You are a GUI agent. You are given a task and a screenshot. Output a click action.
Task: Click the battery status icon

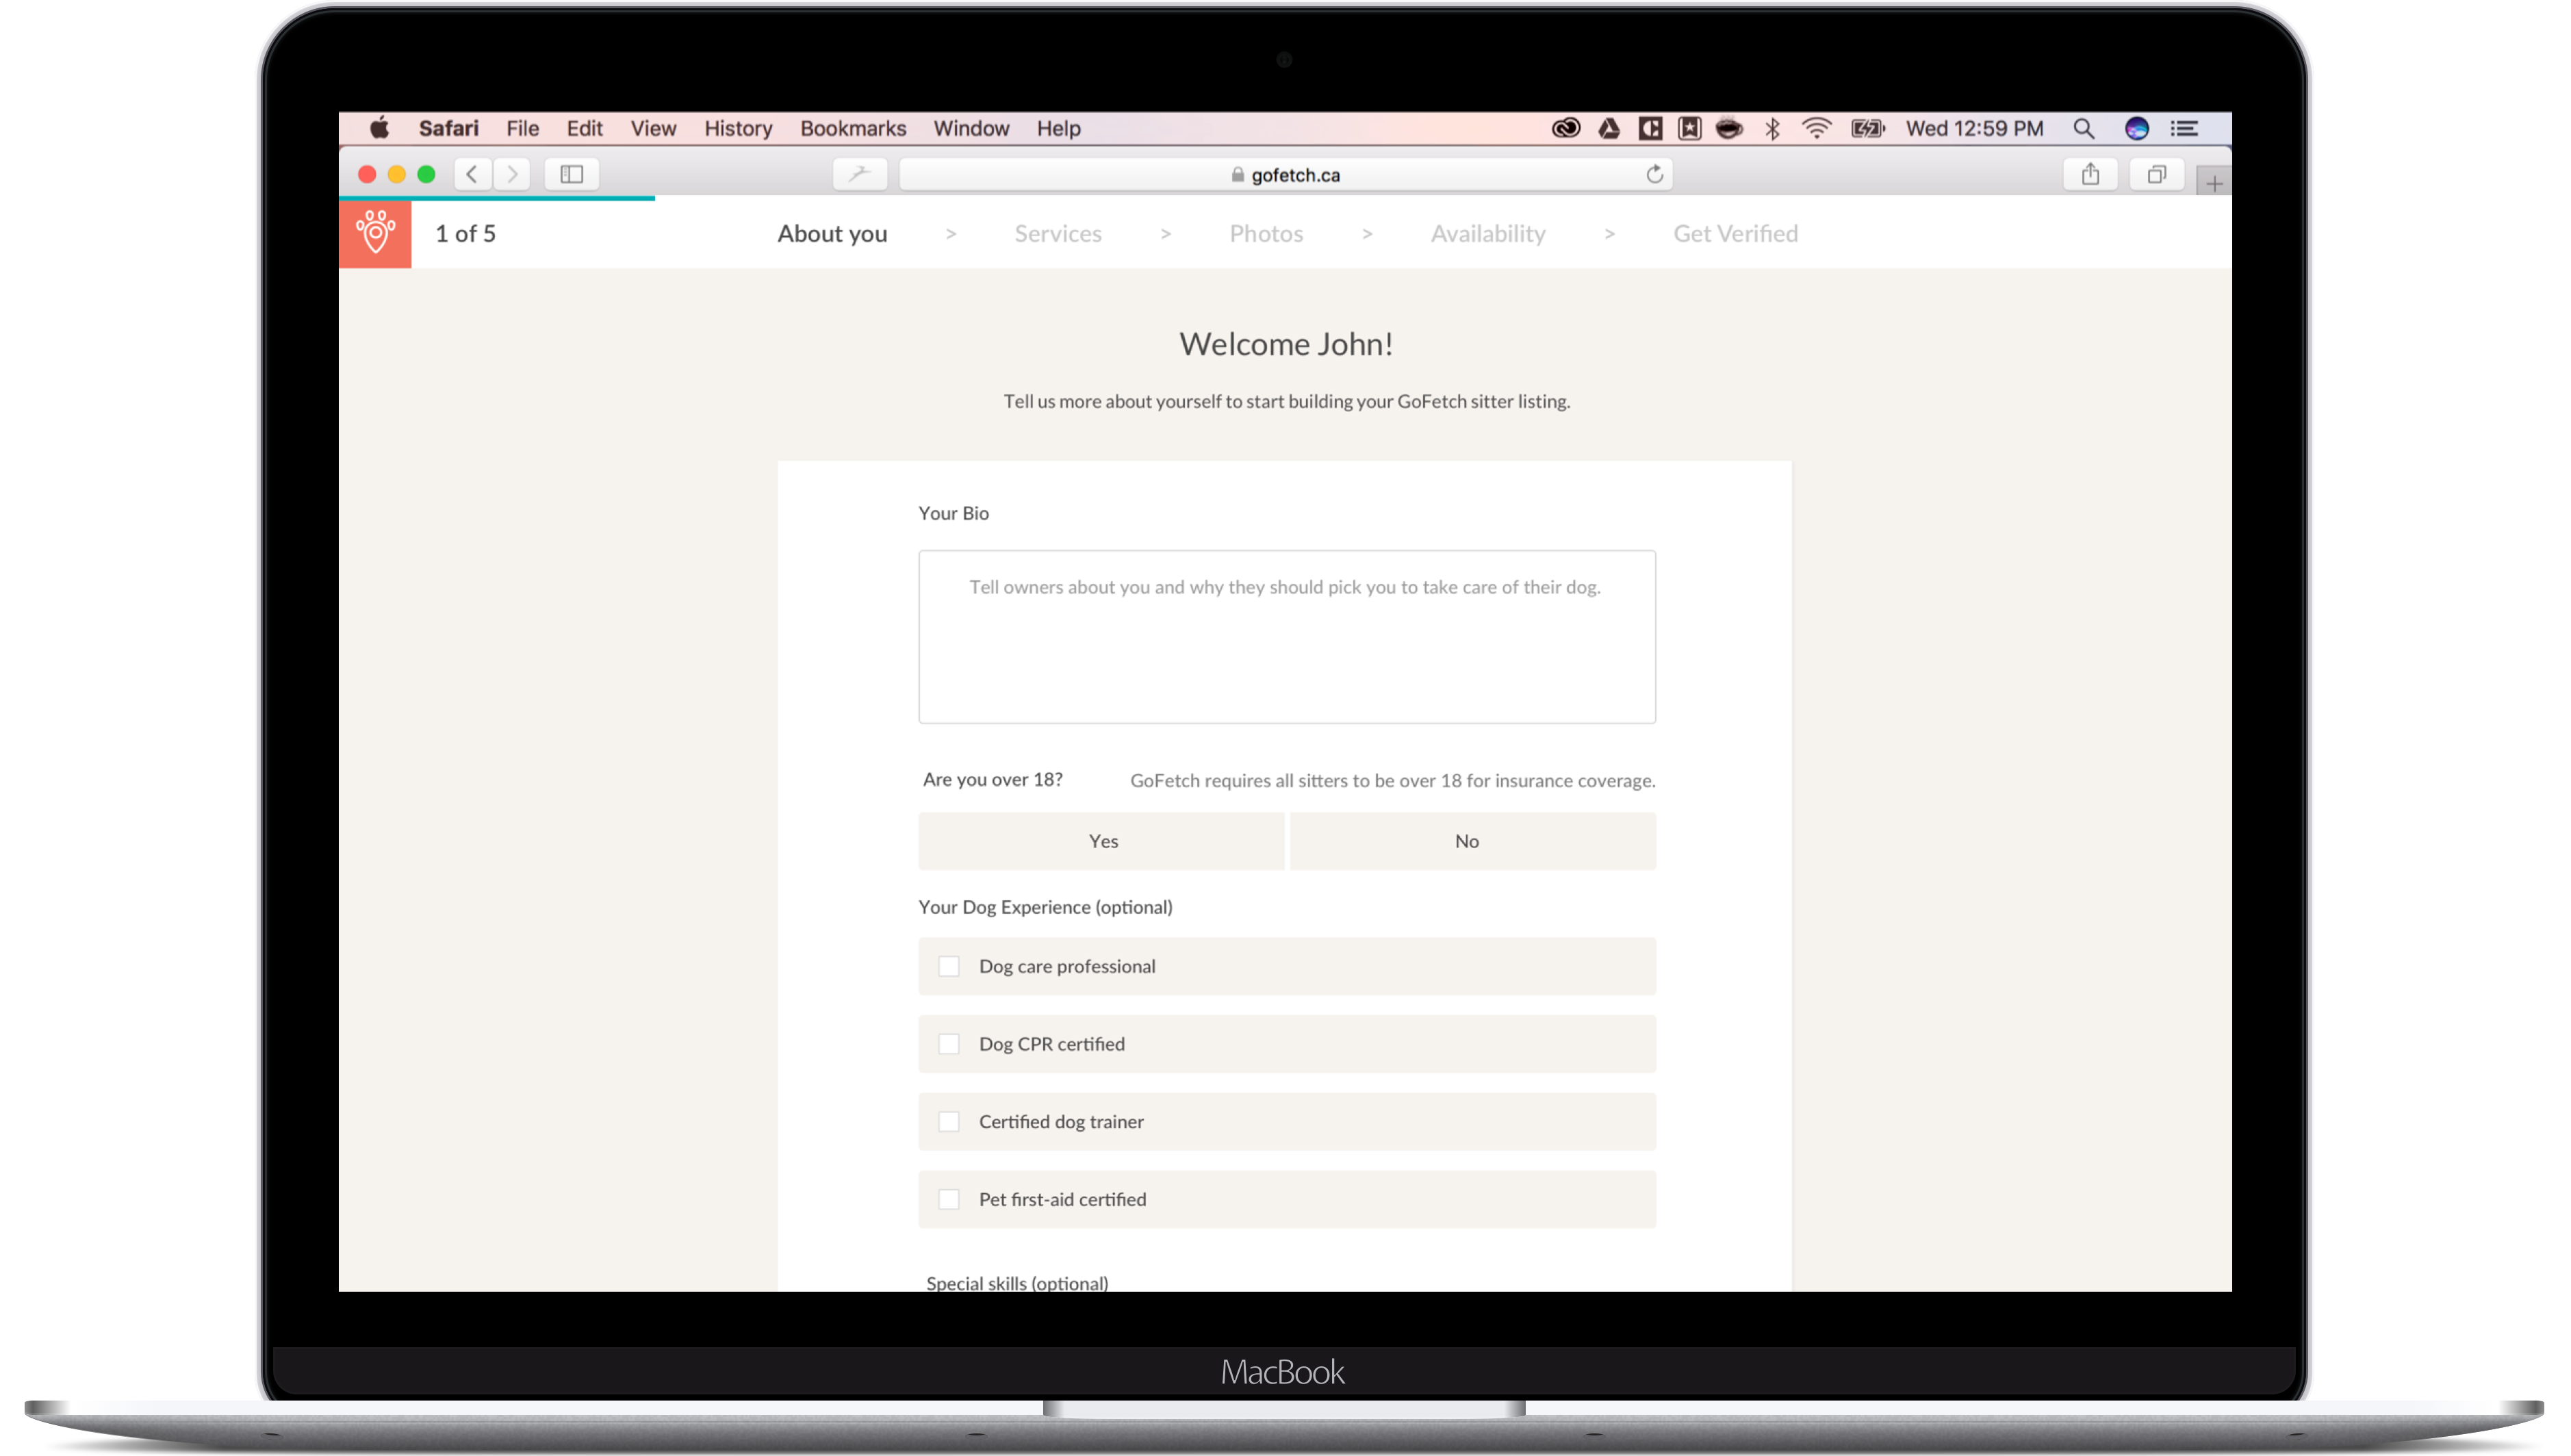(x=1867, y=128)
